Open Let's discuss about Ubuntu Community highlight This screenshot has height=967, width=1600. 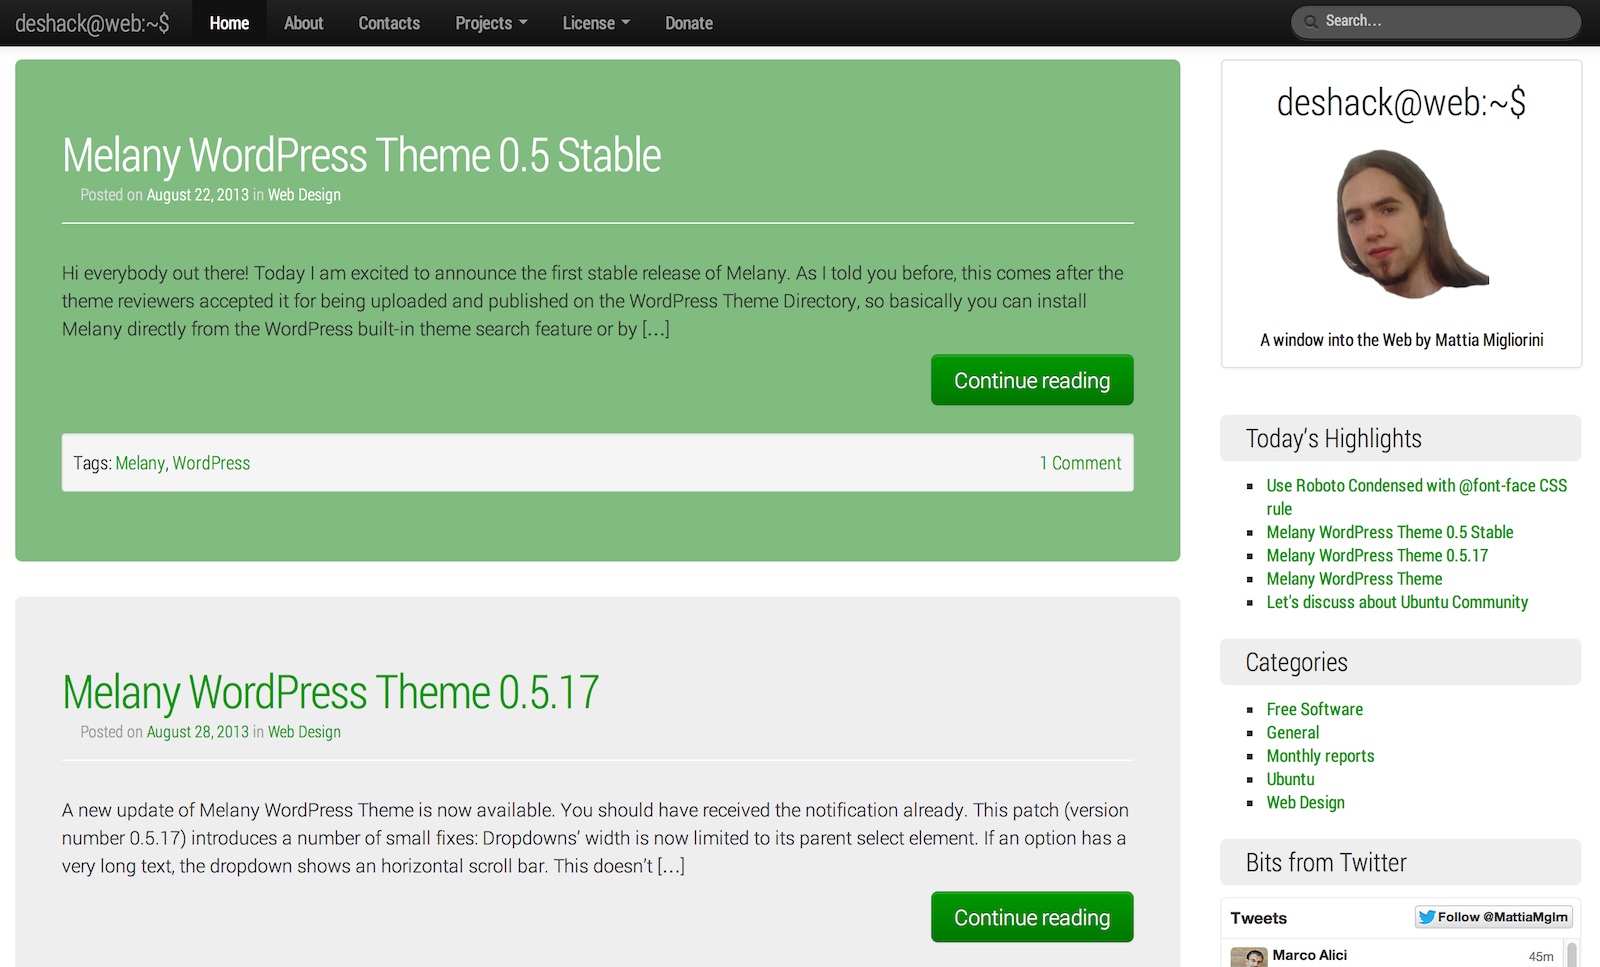coord(1397,602)
